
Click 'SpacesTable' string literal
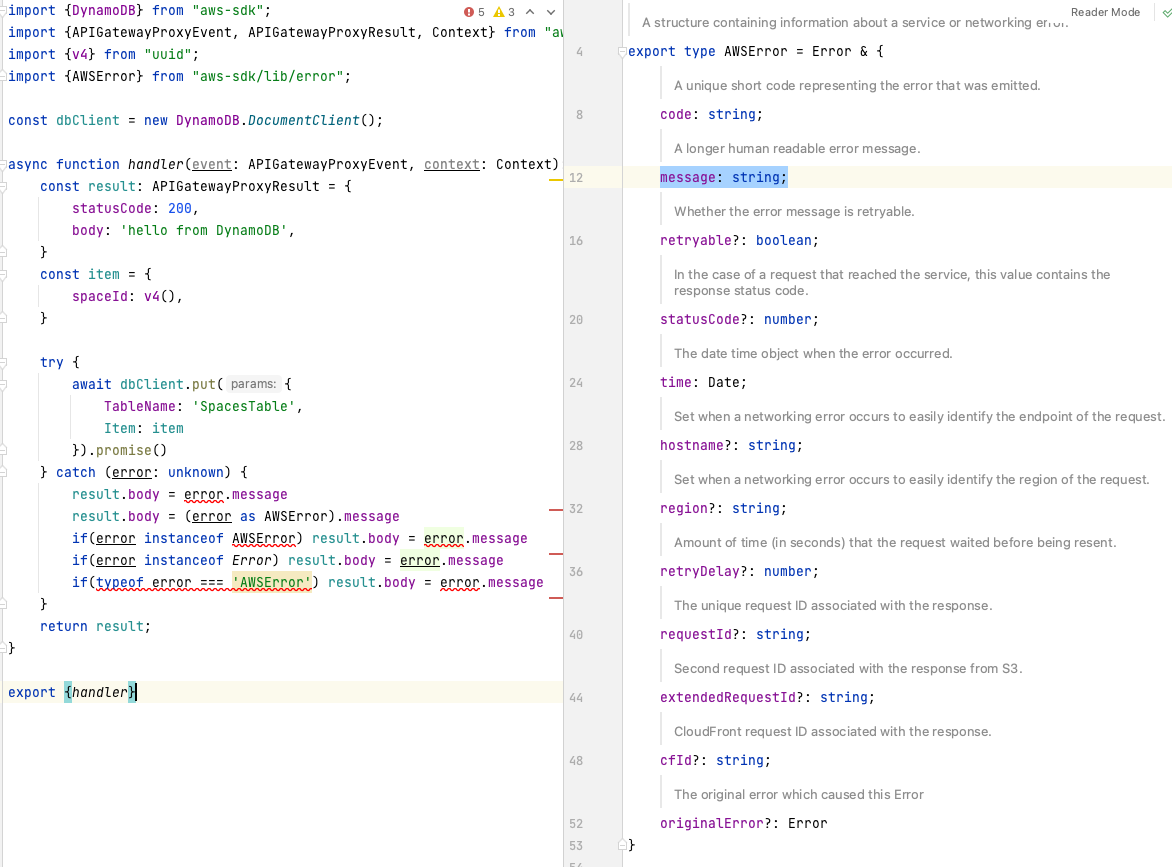pyautogui.click(x=244, y=407)
